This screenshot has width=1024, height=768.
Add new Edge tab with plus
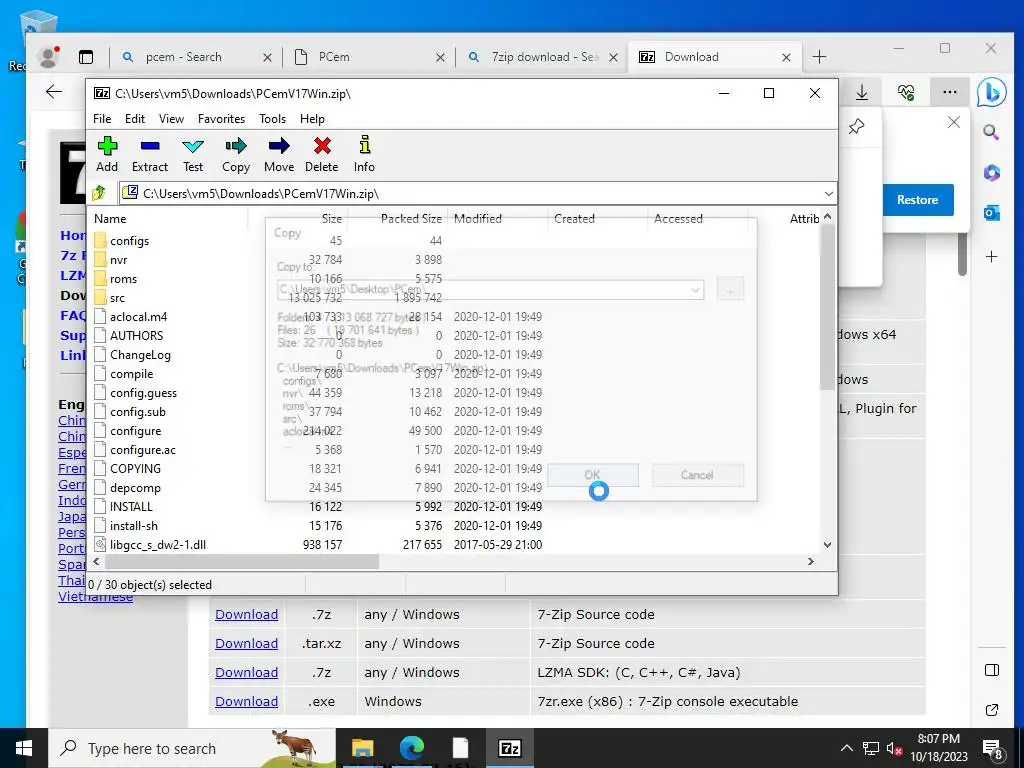pos(819,57)
